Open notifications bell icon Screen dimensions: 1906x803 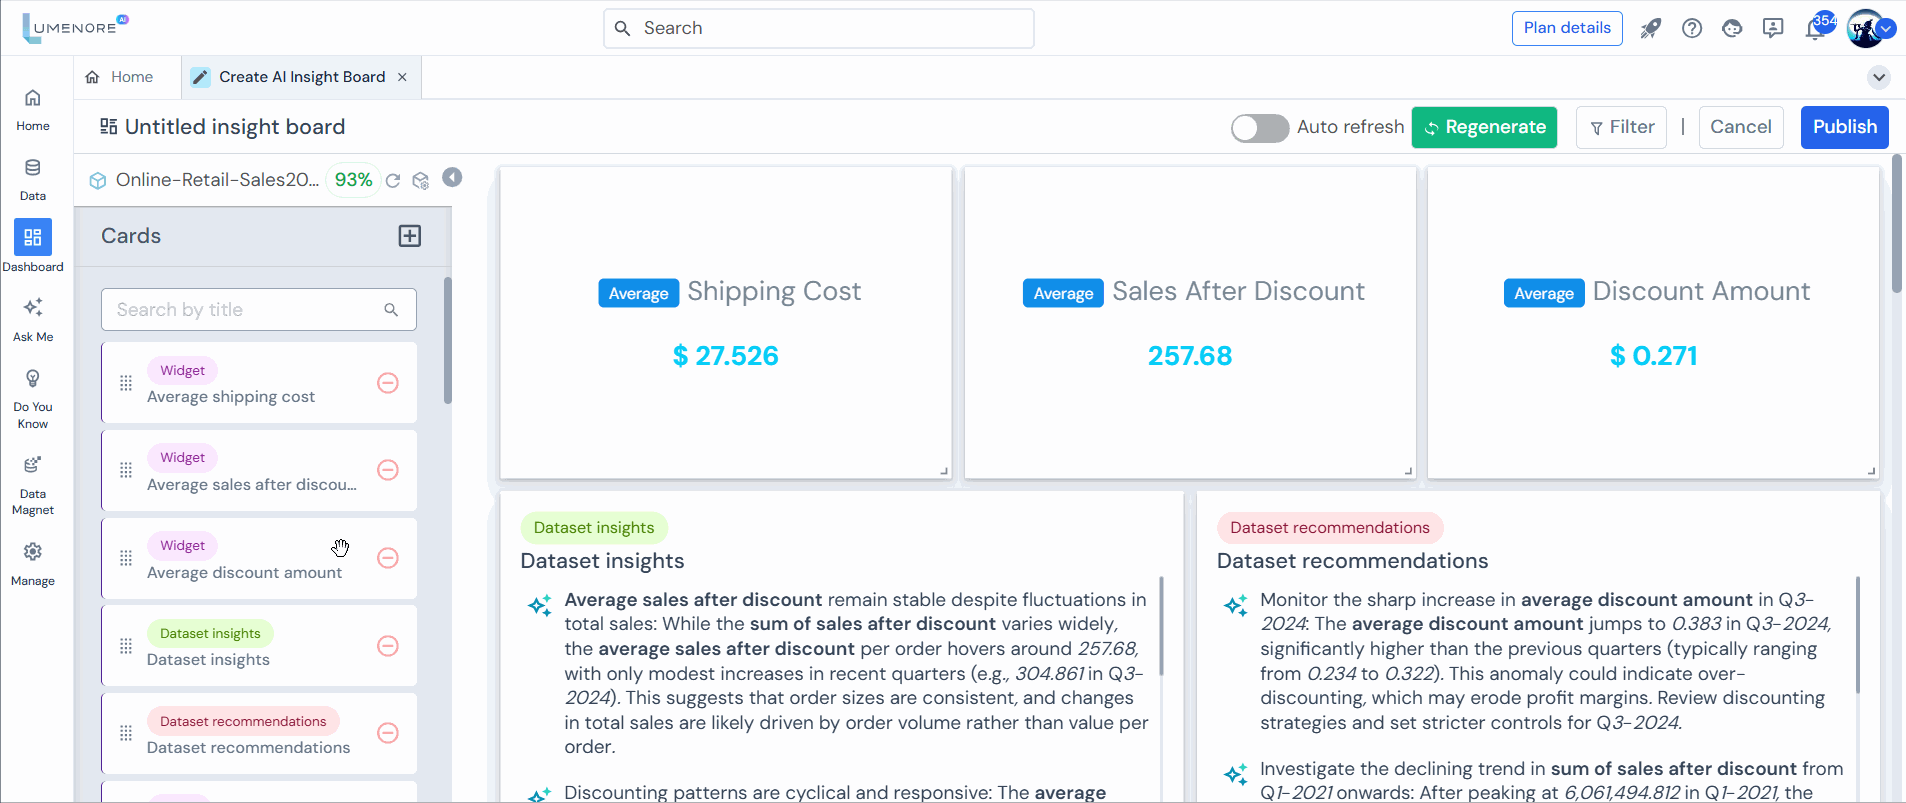pos(1815,28)
